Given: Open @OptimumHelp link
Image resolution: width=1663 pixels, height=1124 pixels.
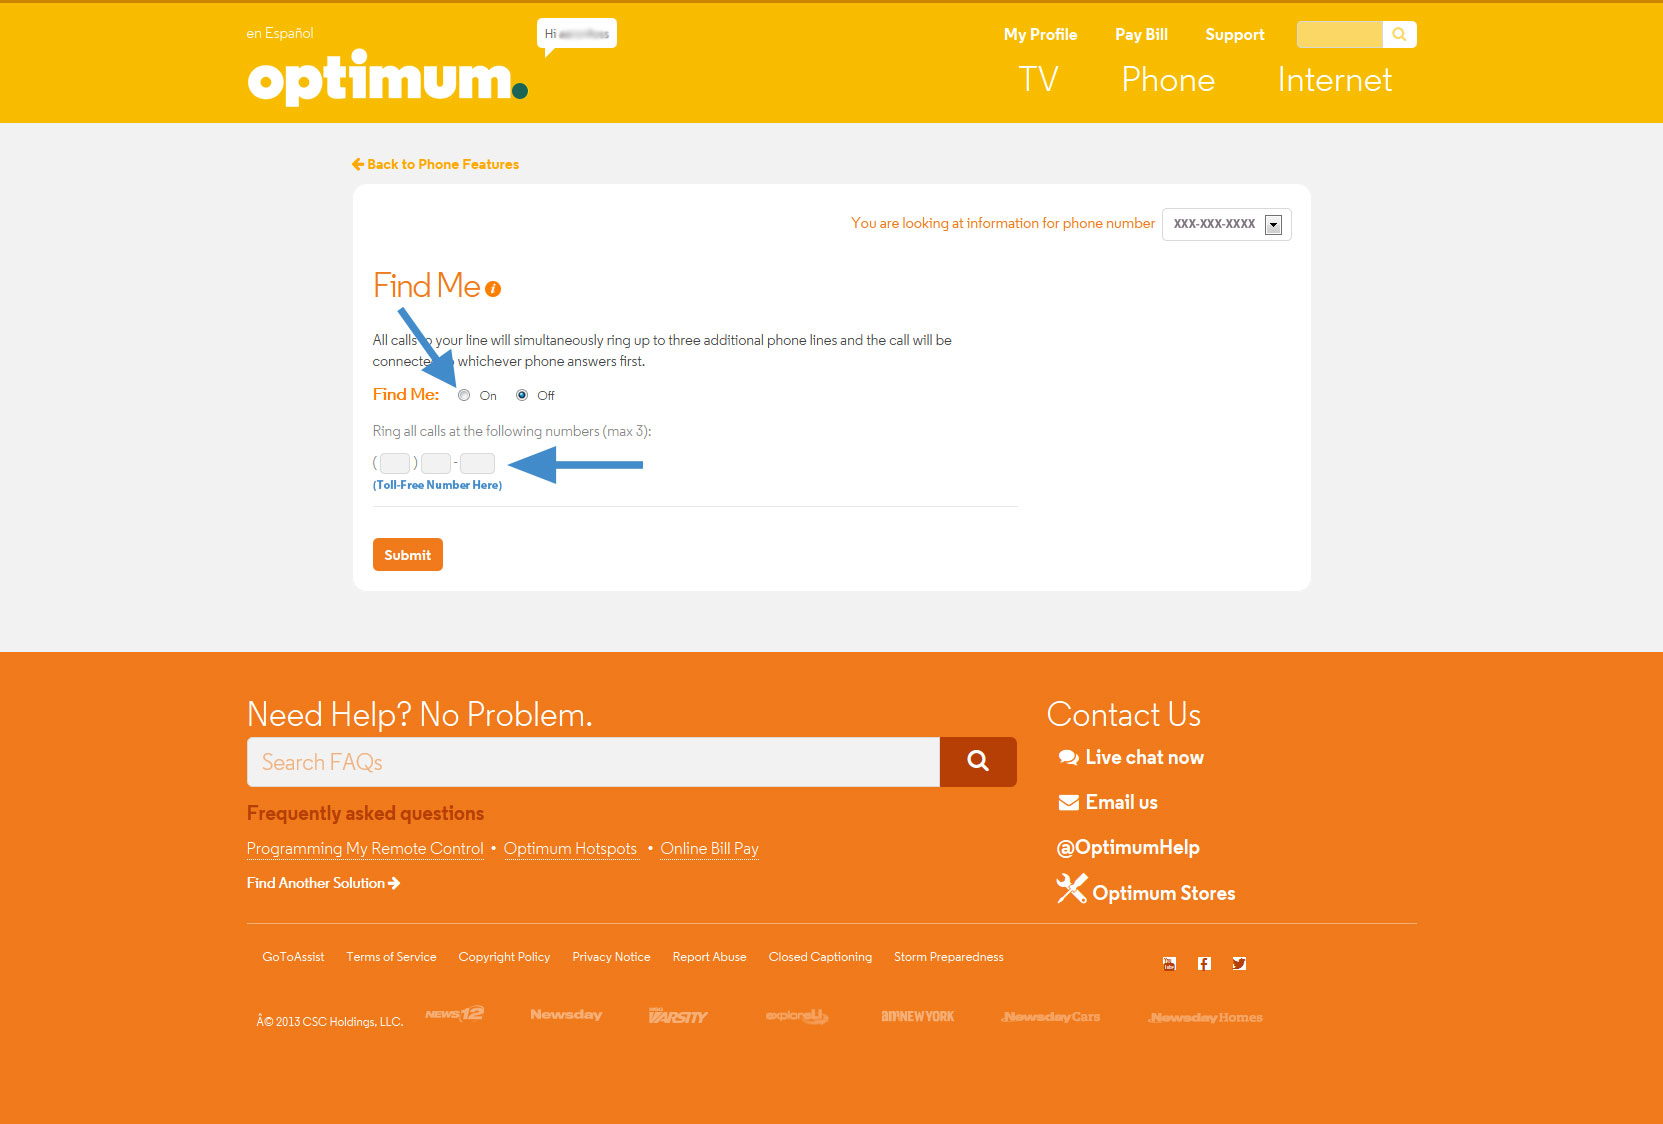Looking at the screenshot, I should point(1128,848).
